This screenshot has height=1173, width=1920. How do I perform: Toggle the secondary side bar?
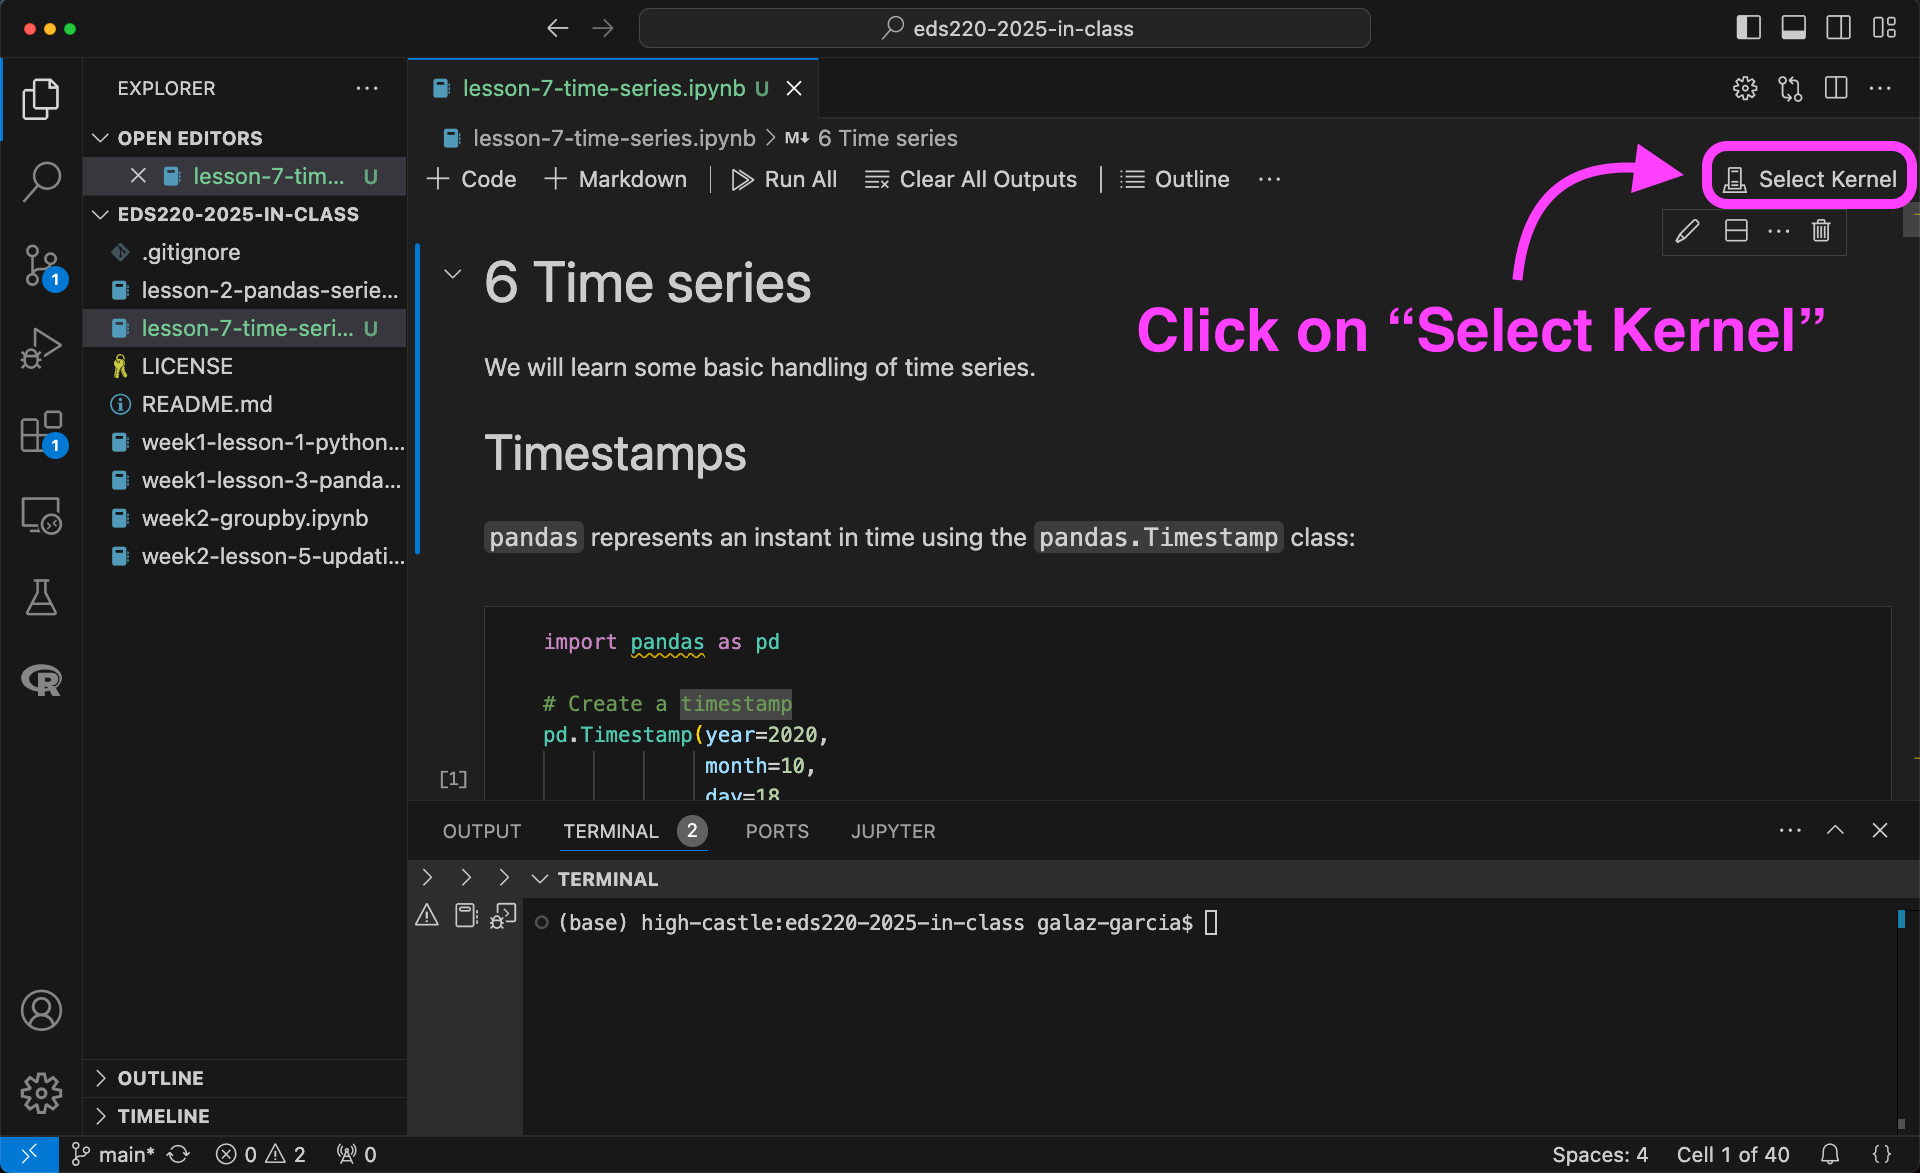click(1838, 28)
